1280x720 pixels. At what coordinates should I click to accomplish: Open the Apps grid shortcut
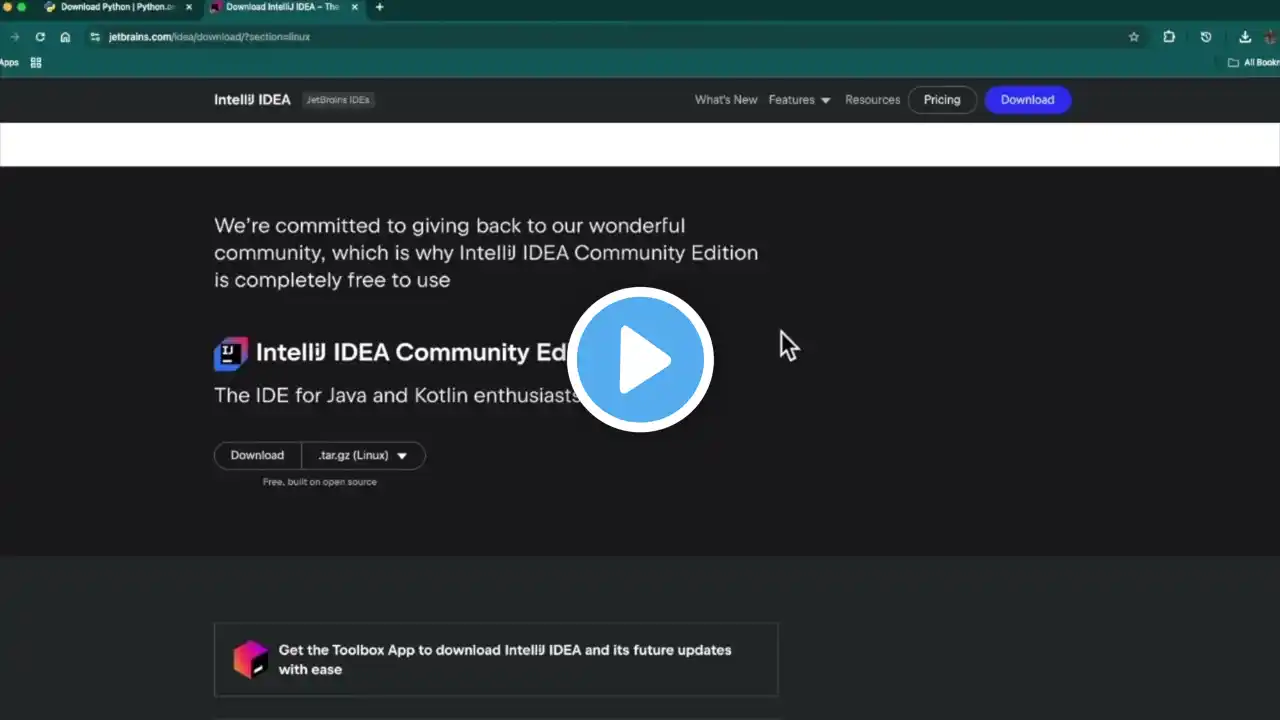[36, 62]
